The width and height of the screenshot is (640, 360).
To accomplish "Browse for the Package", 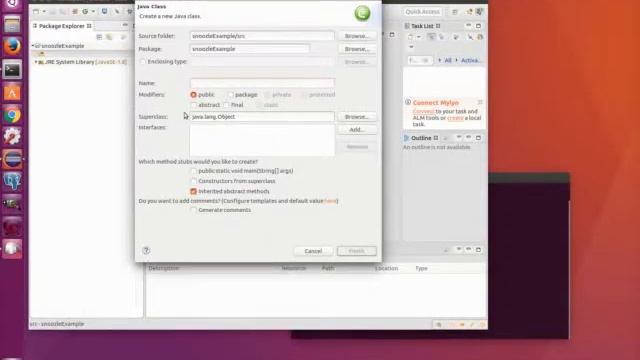I will coord(357,49).
